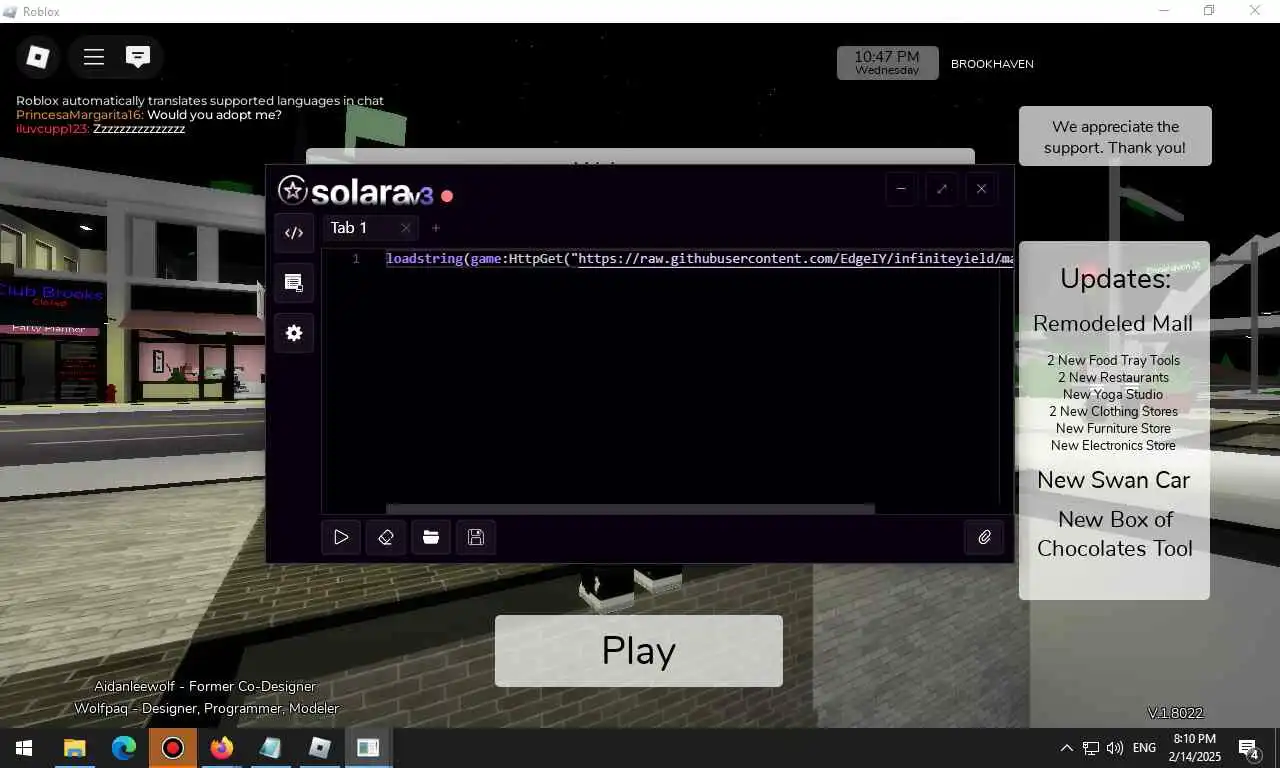This screenshot has width=1280, height=768.
Task: Close Tab 1 in Solara
Action: point(405,228)
